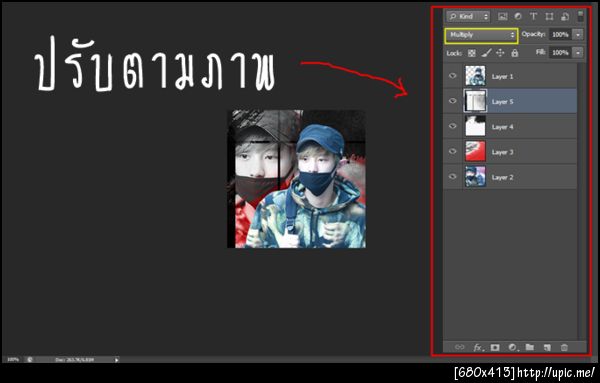The width and height of the screenshot is (600, 383).
Task: Filter layers by pixel layer icon
Action: 503,16
